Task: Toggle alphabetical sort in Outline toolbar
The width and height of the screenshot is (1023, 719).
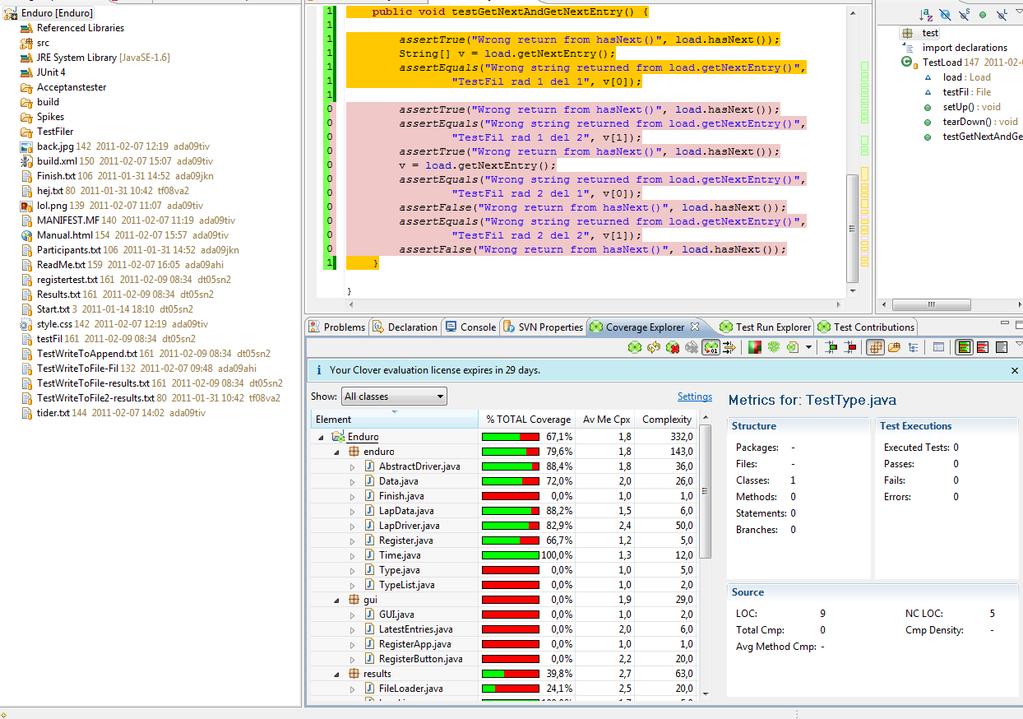Action: tap(926, 14)
